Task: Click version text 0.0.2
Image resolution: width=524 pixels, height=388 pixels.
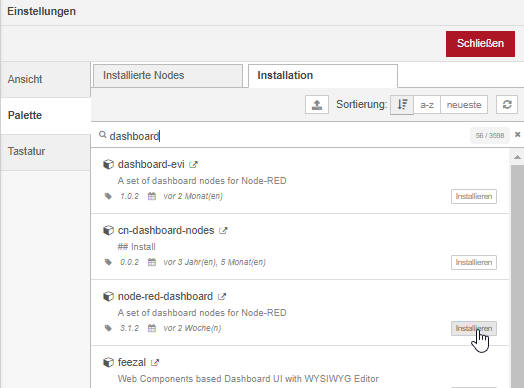Action: pyautogui.click(x=129, y=262)
